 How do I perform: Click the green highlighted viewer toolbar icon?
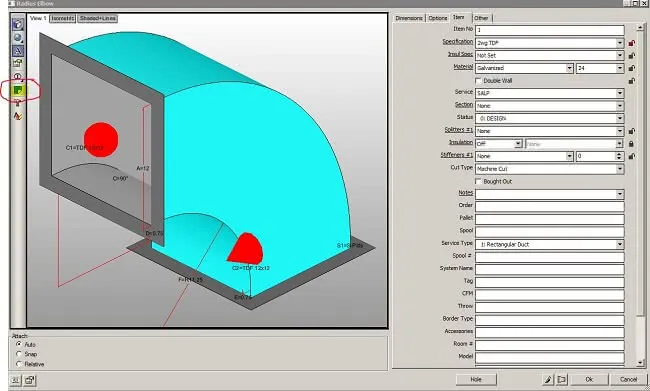[18, 90]
